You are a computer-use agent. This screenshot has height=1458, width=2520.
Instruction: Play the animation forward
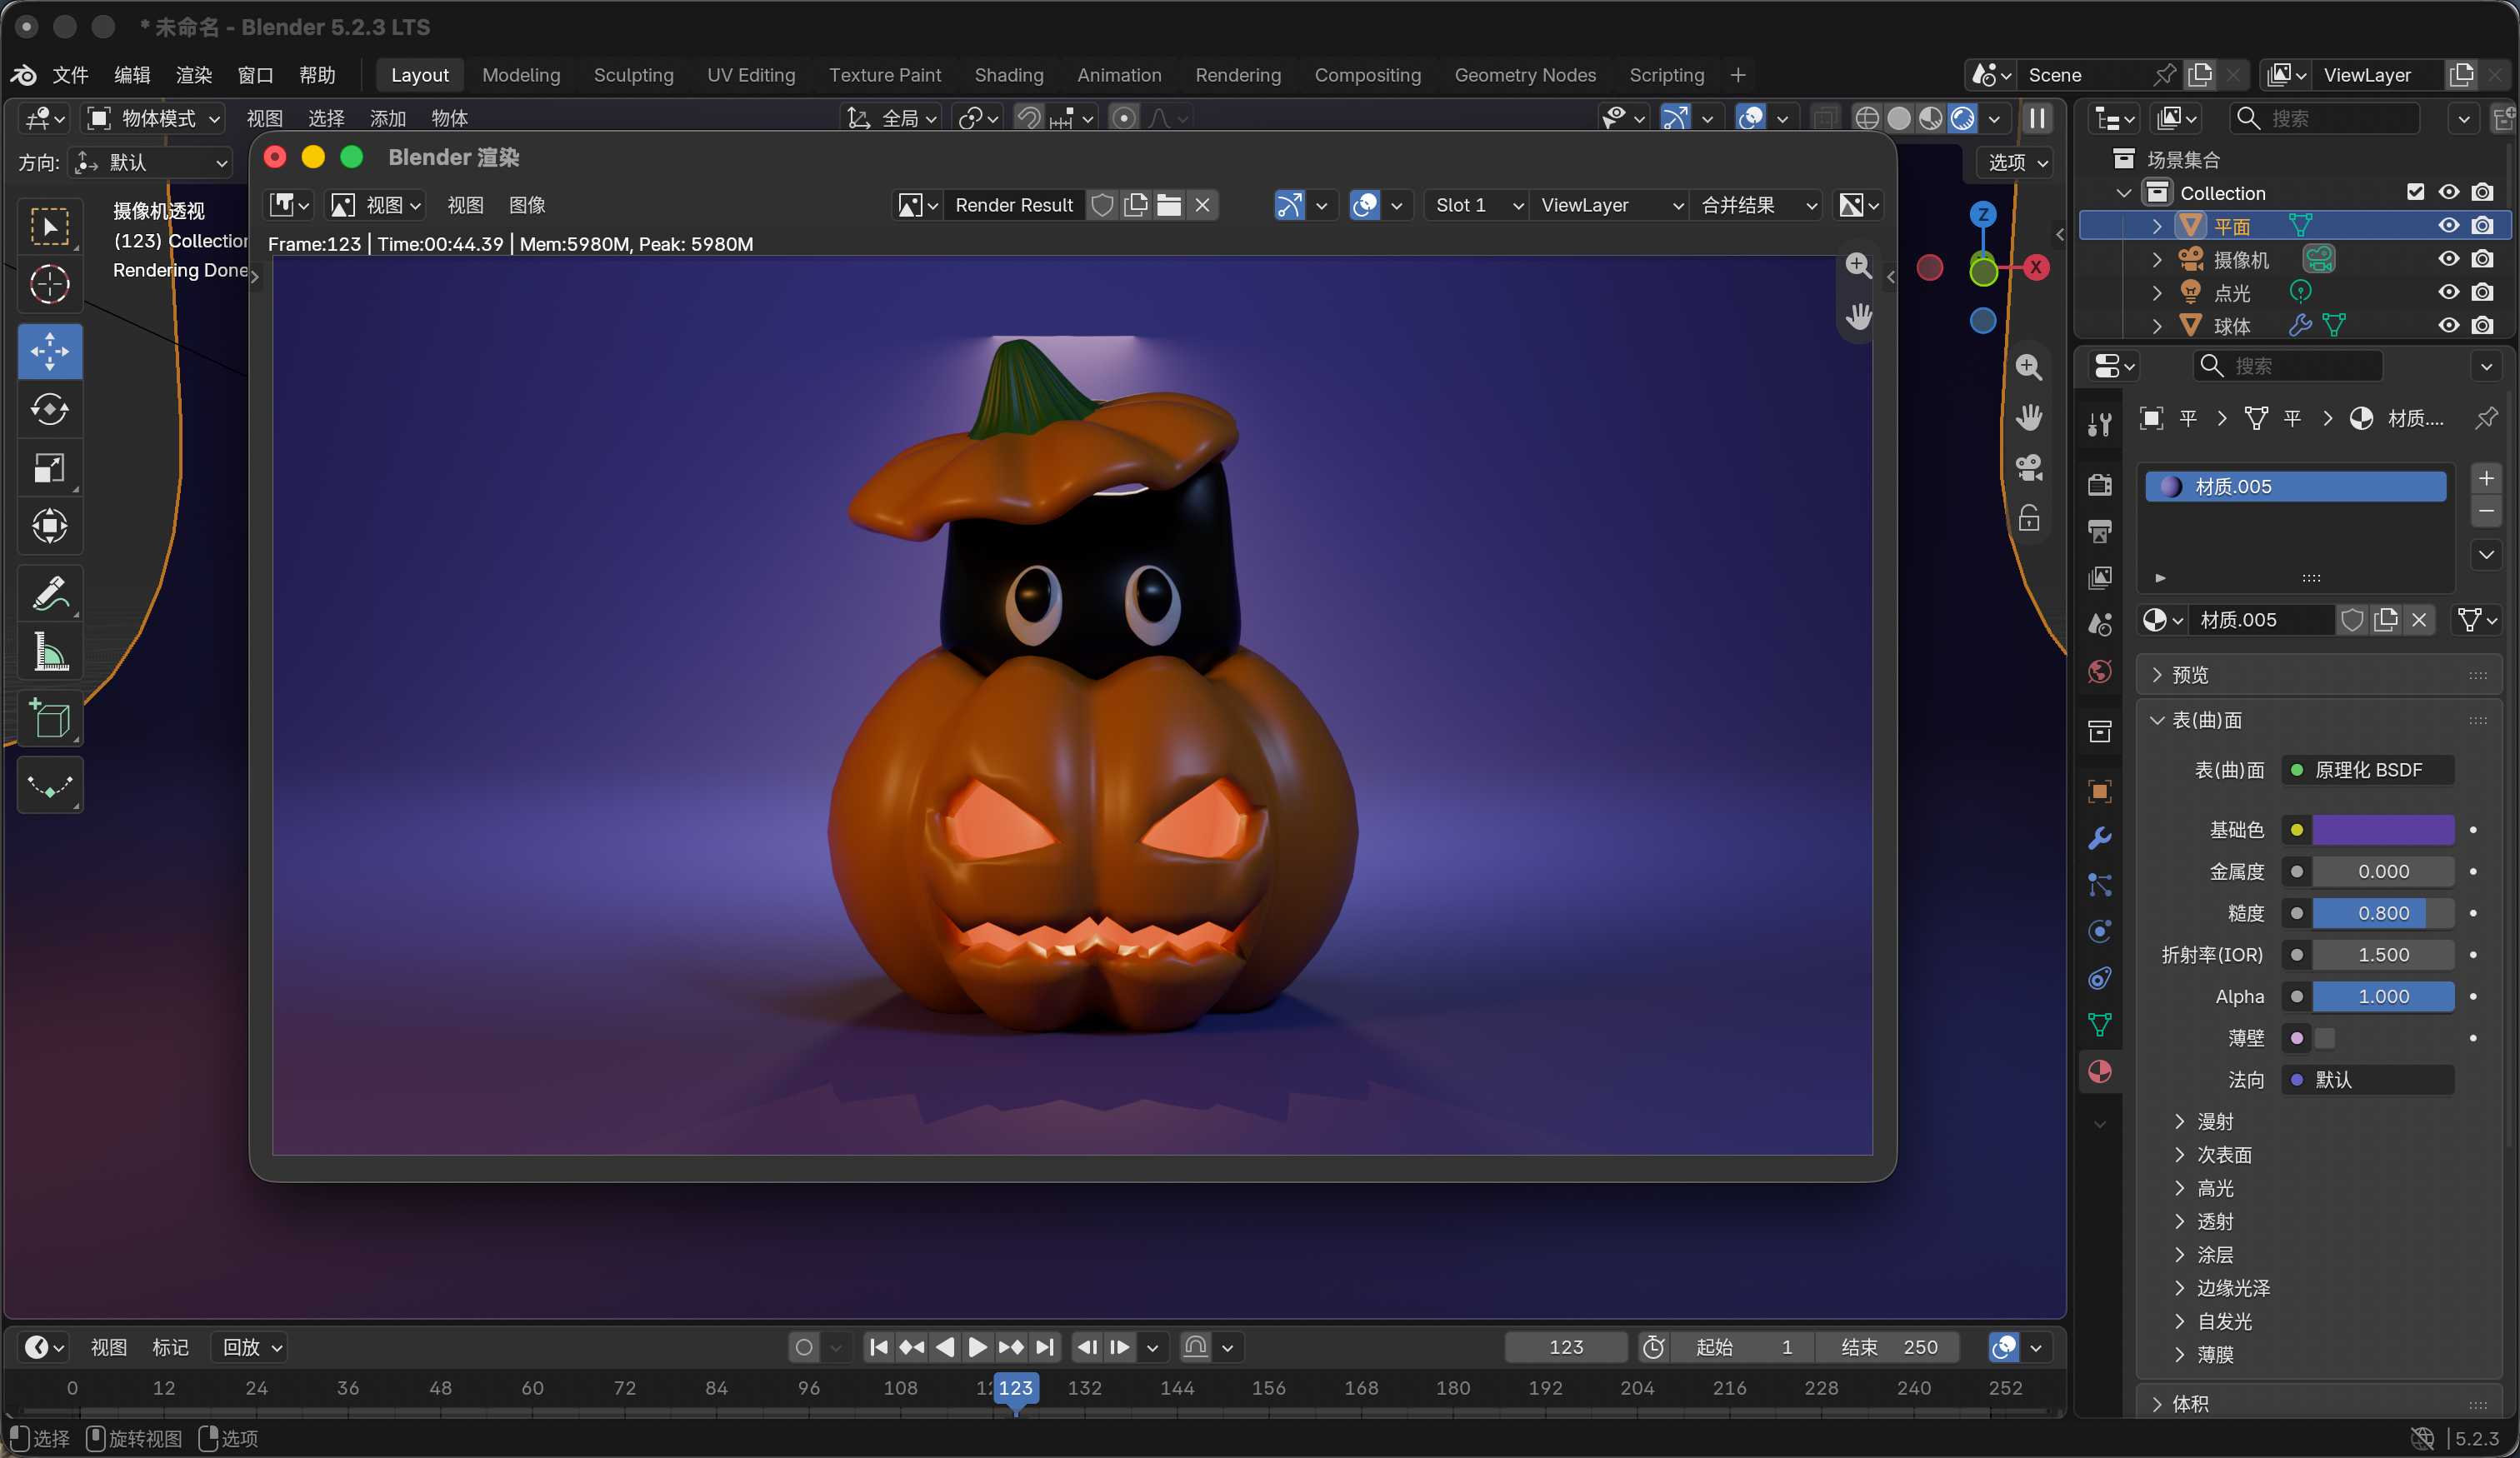tap(977, 1347)
